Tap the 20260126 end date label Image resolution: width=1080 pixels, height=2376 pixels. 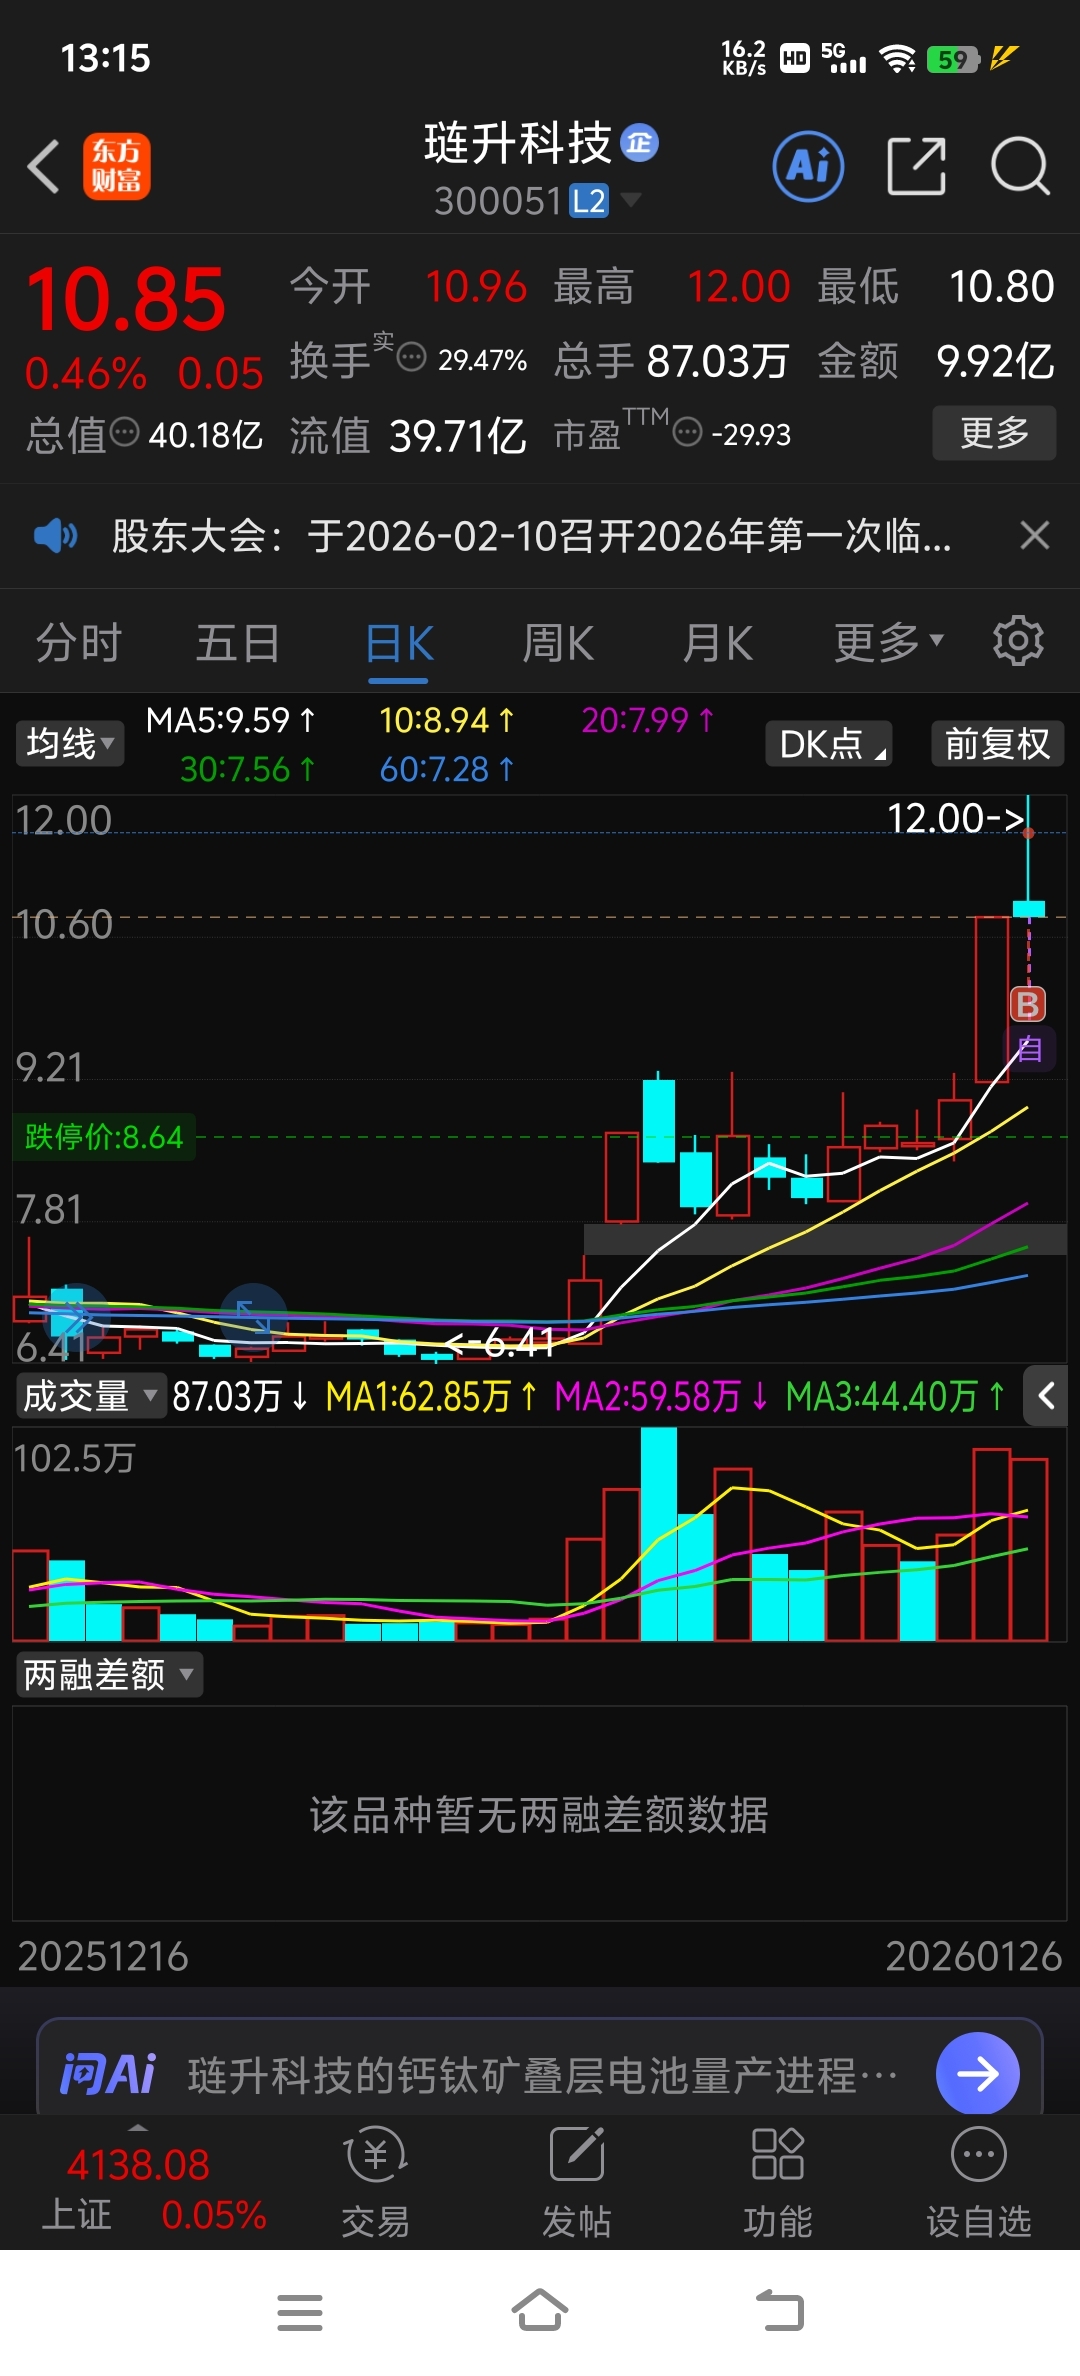point(973,1956)
